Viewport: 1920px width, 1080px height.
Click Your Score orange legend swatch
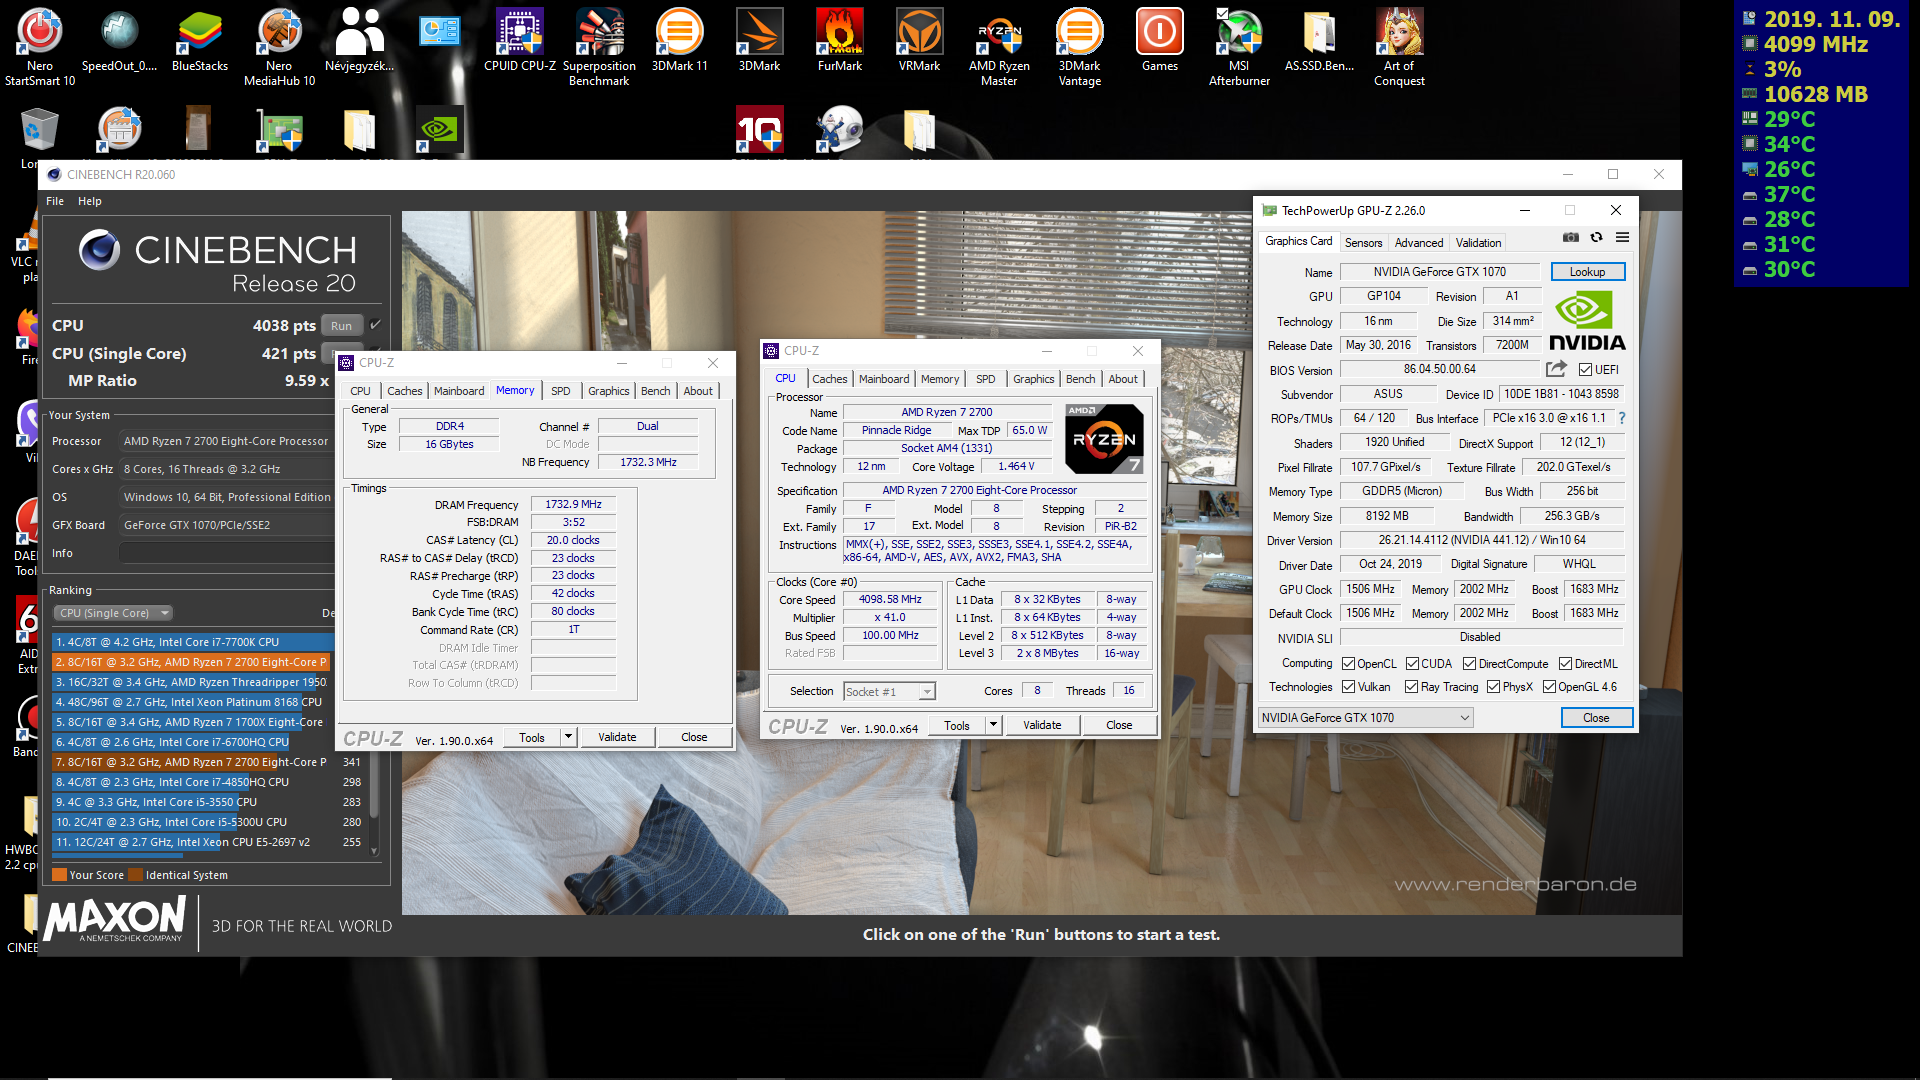tap(59, 875)
